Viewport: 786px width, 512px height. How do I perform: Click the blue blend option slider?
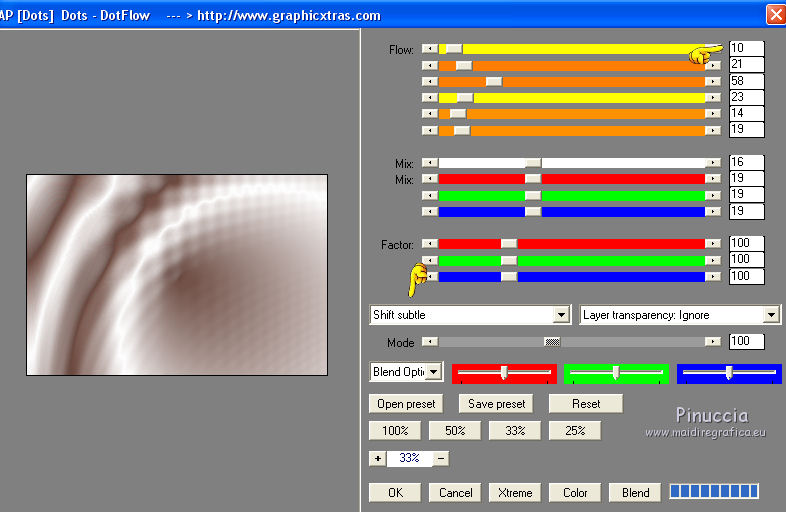(729, 374)
